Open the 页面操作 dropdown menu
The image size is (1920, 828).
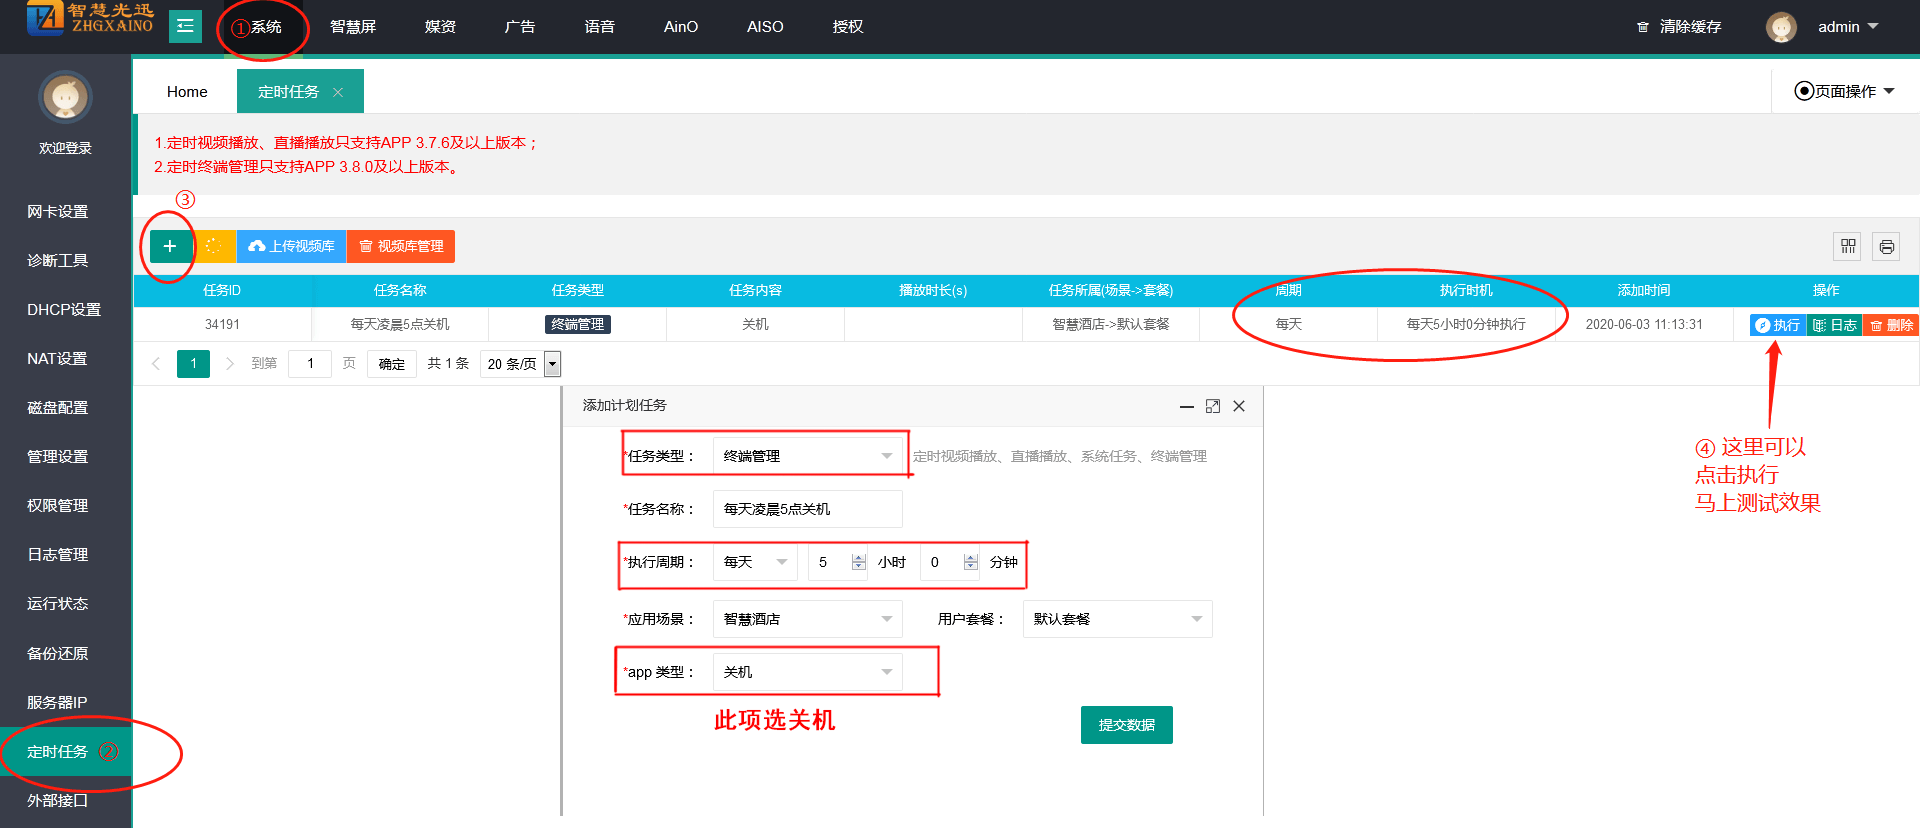point(1845,91)
